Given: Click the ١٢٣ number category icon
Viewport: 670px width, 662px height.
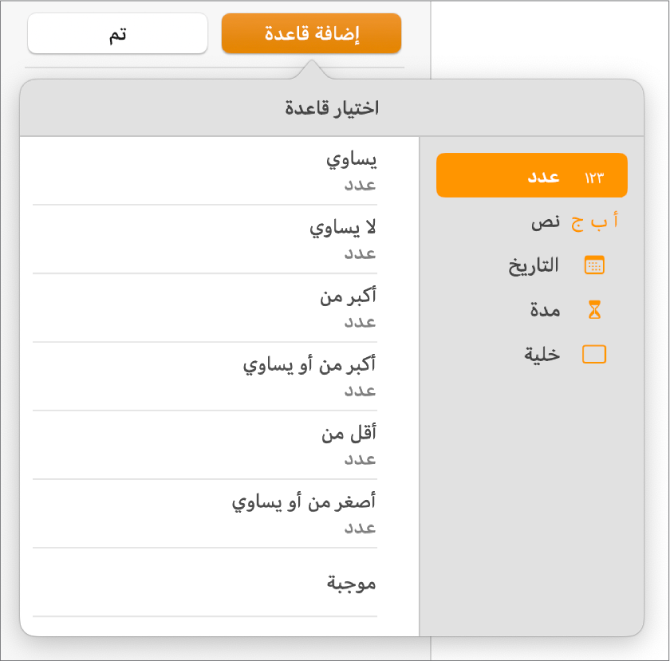Looking at the screenshot, I should coord(596,177).
